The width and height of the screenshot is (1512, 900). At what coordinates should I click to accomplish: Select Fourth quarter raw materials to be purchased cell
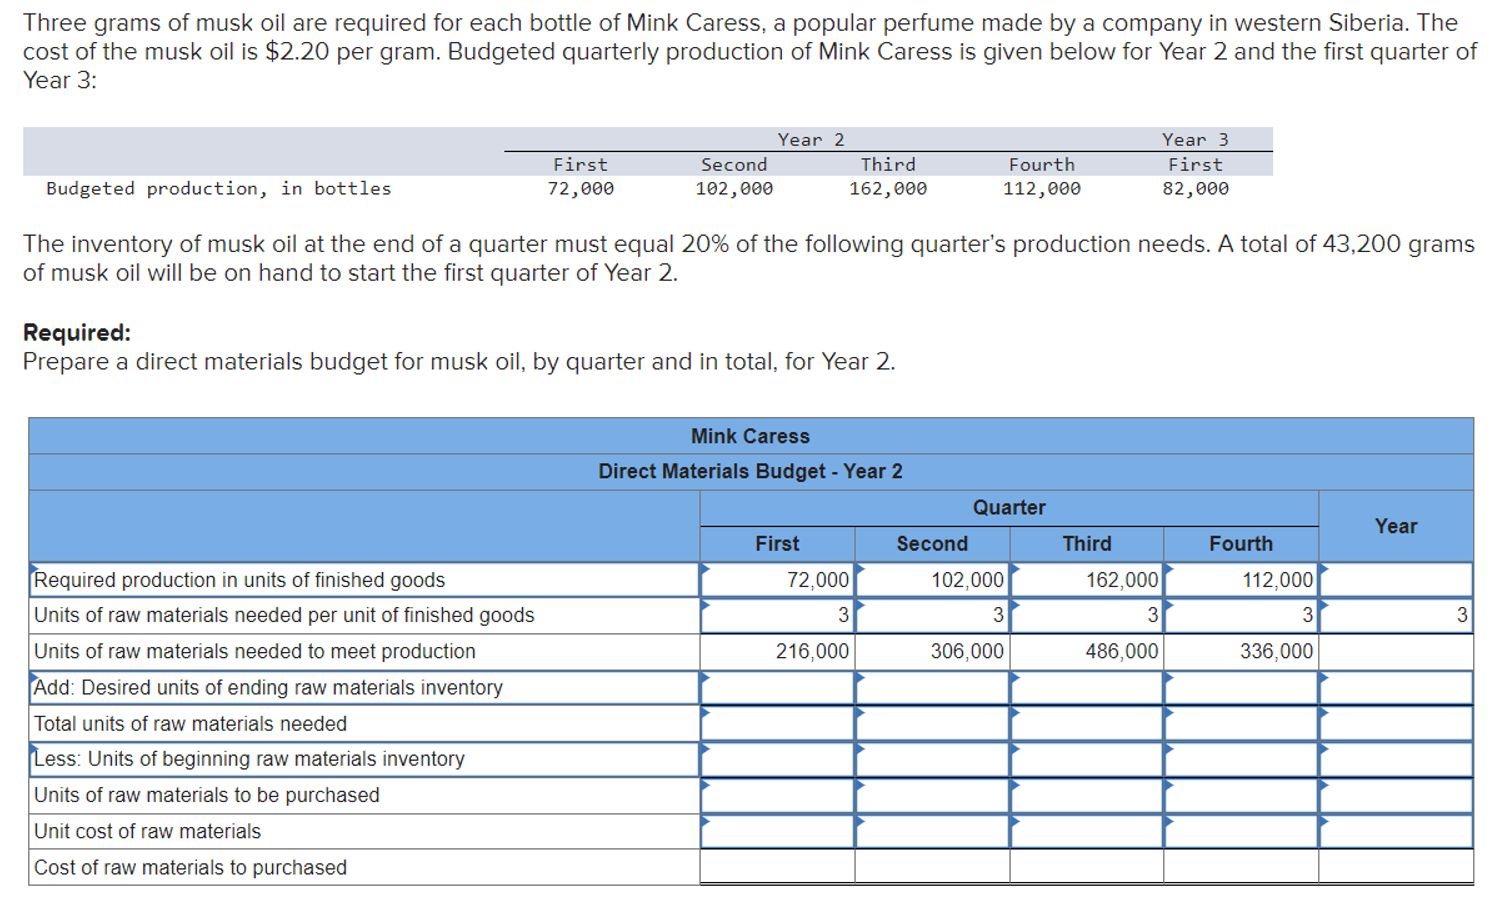click(x=1241, y=796)
